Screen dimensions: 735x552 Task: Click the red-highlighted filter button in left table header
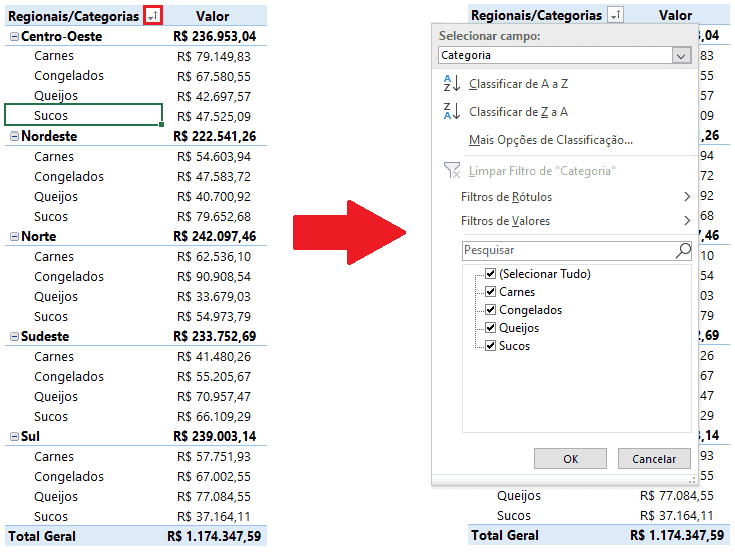tap(152, 16)
